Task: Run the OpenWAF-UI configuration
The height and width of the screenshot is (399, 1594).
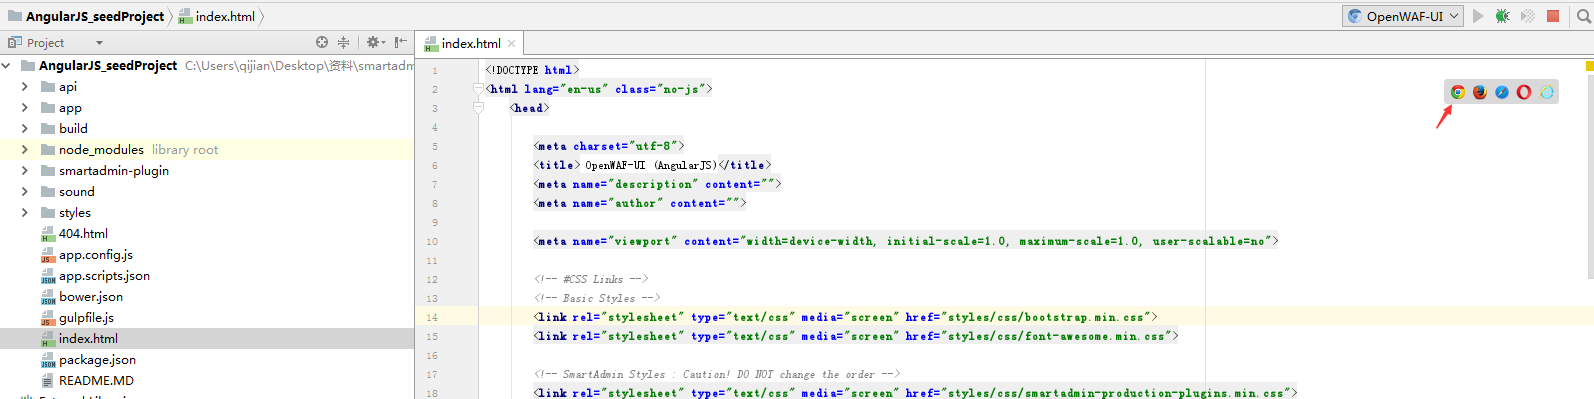Action: point(1478,16)
